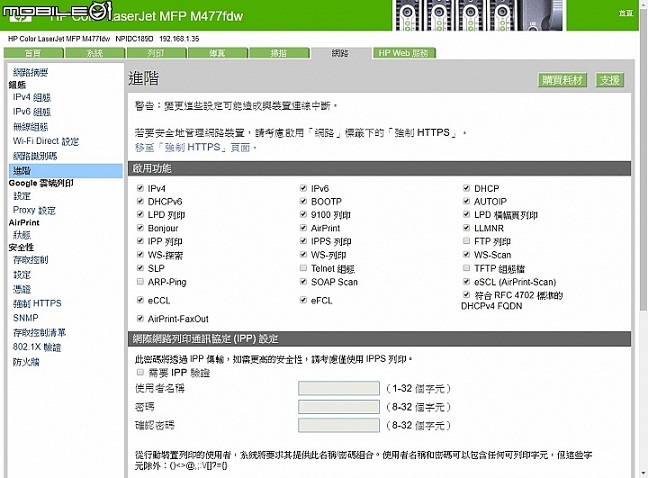This screenshot has width=648, height=478.
Task: Open 網路摘要 in the sidebar
Action: (31, 73)
